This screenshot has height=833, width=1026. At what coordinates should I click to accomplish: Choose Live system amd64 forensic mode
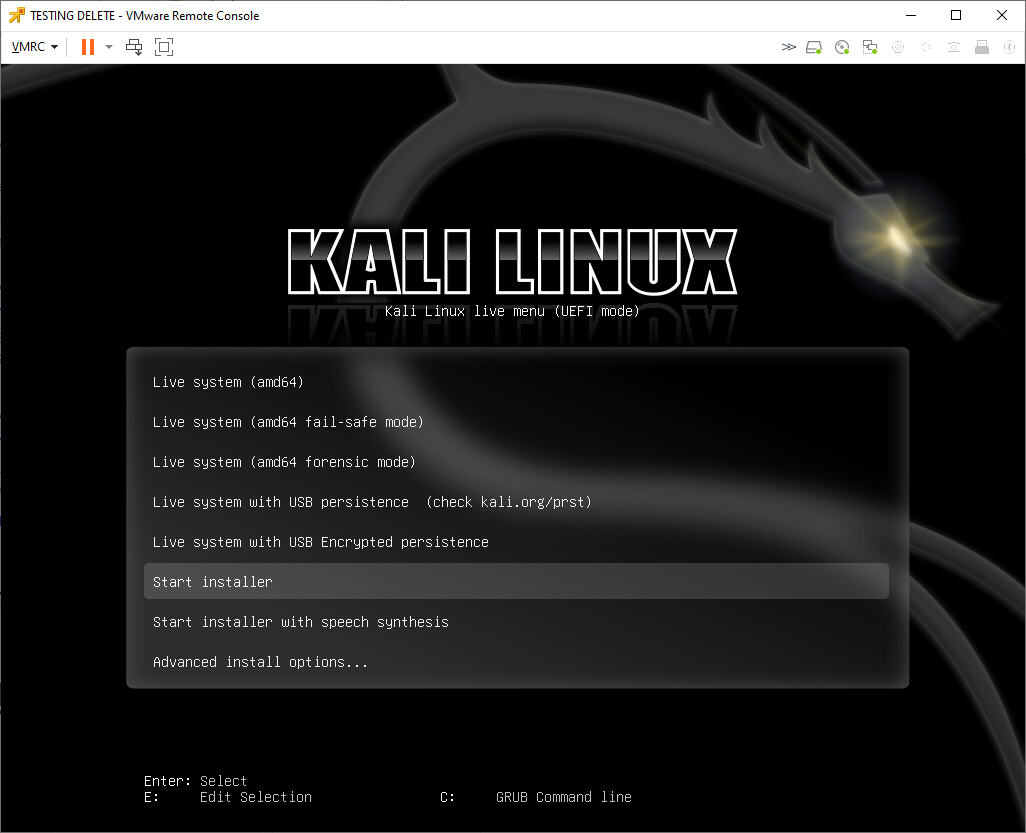[x=284, y=462]
